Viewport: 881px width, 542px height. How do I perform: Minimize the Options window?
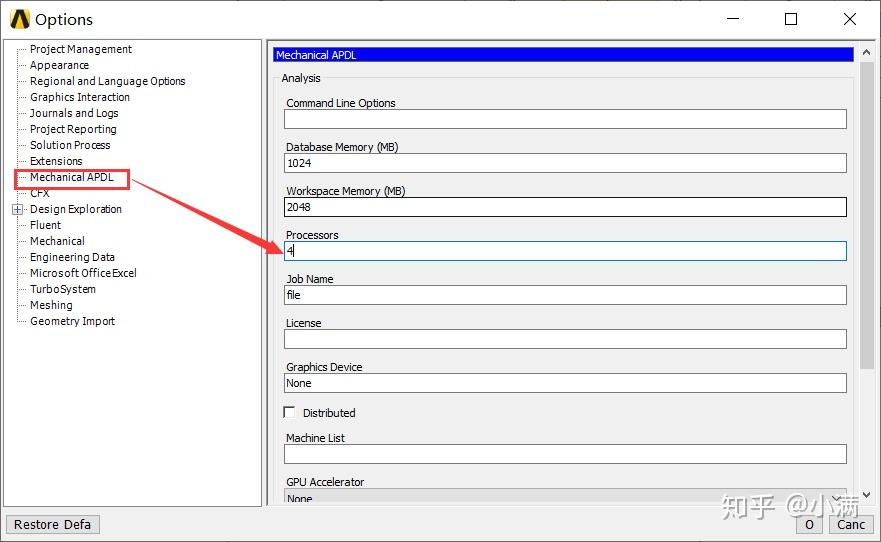733,19
